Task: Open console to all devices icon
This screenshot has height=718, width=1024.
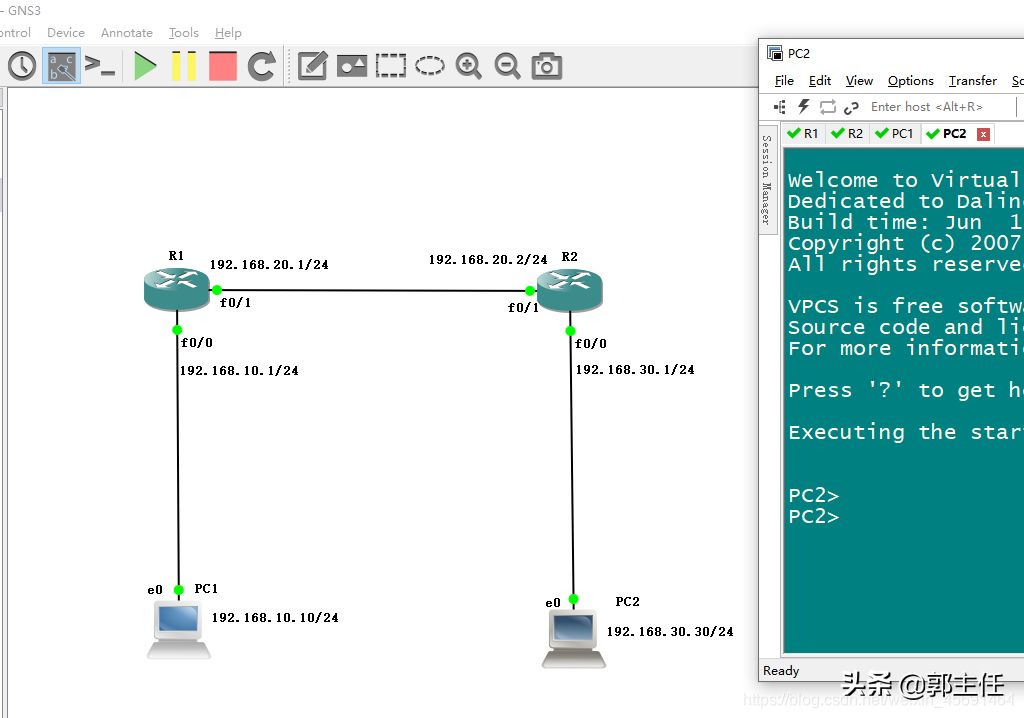Action: point(100,67)
